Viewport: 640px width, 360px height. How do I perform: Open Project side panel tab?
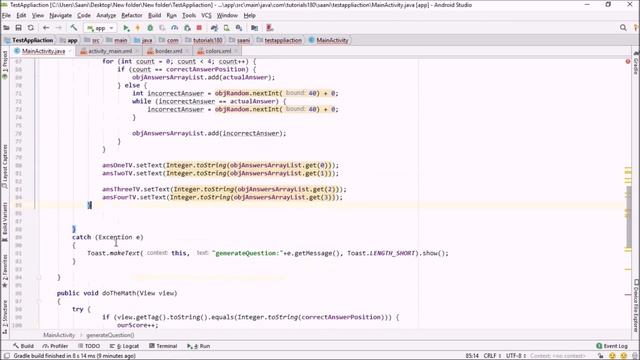tap(4, 65)
